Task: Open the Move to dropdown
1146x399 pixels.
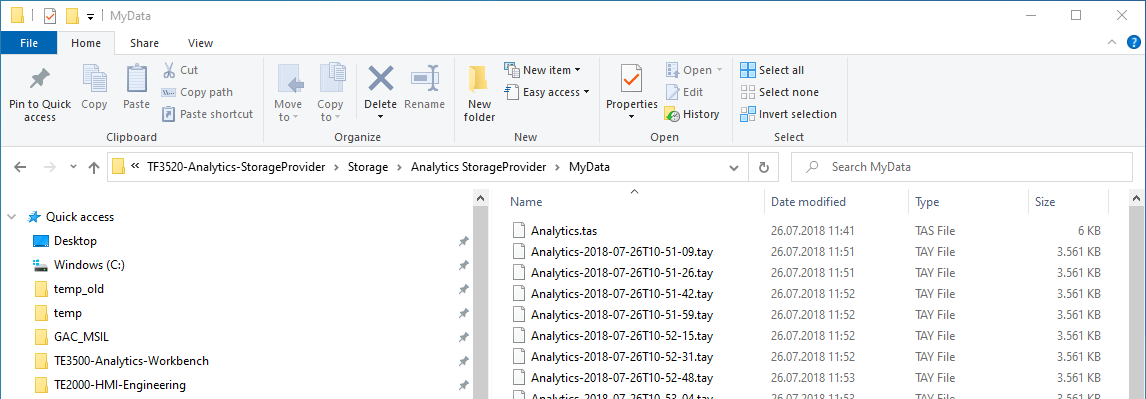Action: (x=288, y=111)
